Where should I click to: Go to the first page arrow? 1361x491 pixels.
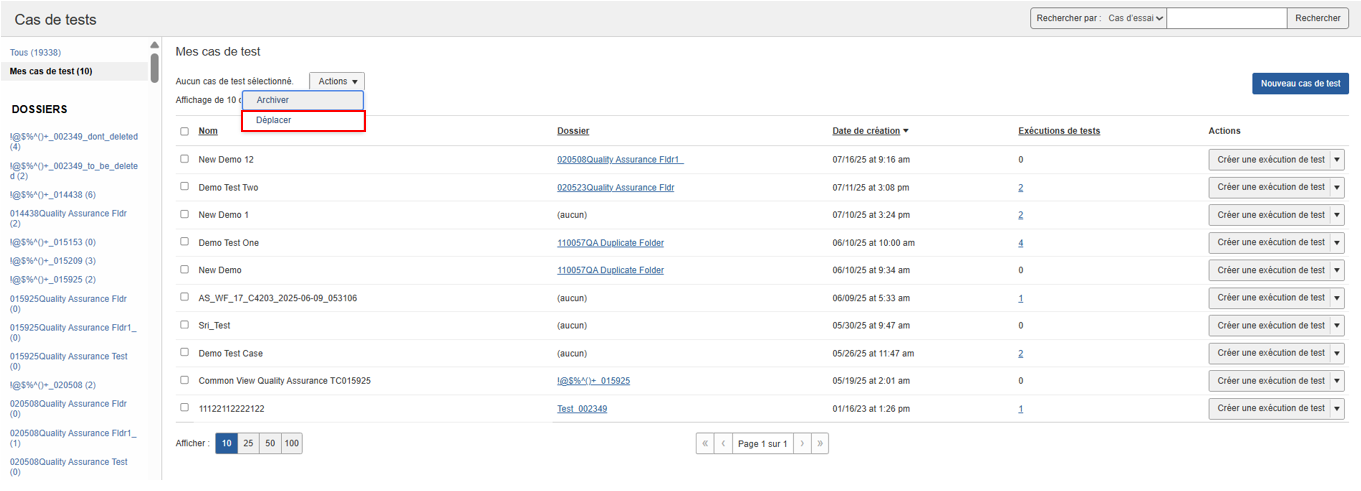[705, 444]
